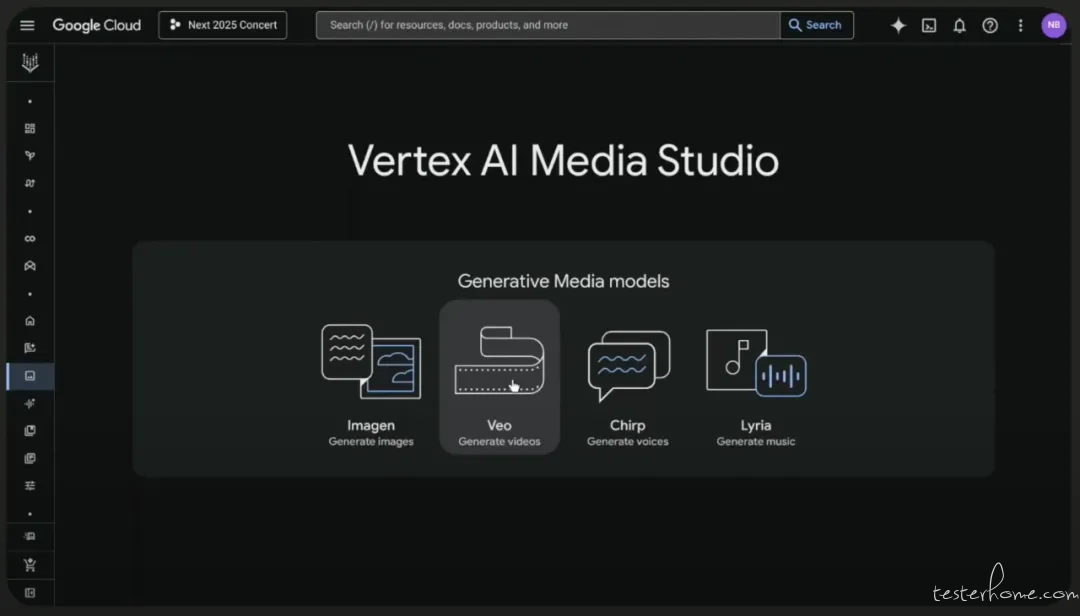Open the Next 2025 Concert project picker

point(222,25)
